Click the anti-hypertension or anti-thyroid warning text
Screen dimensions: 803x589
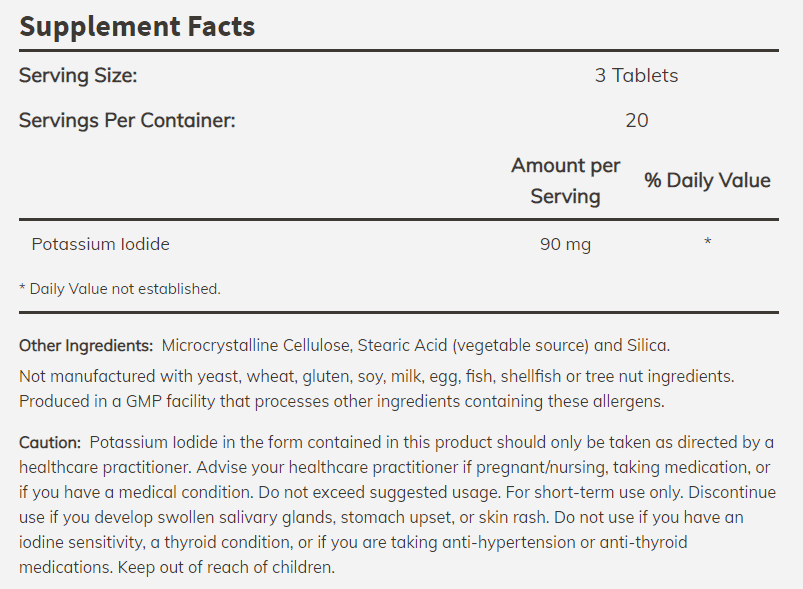click(564, 542)
